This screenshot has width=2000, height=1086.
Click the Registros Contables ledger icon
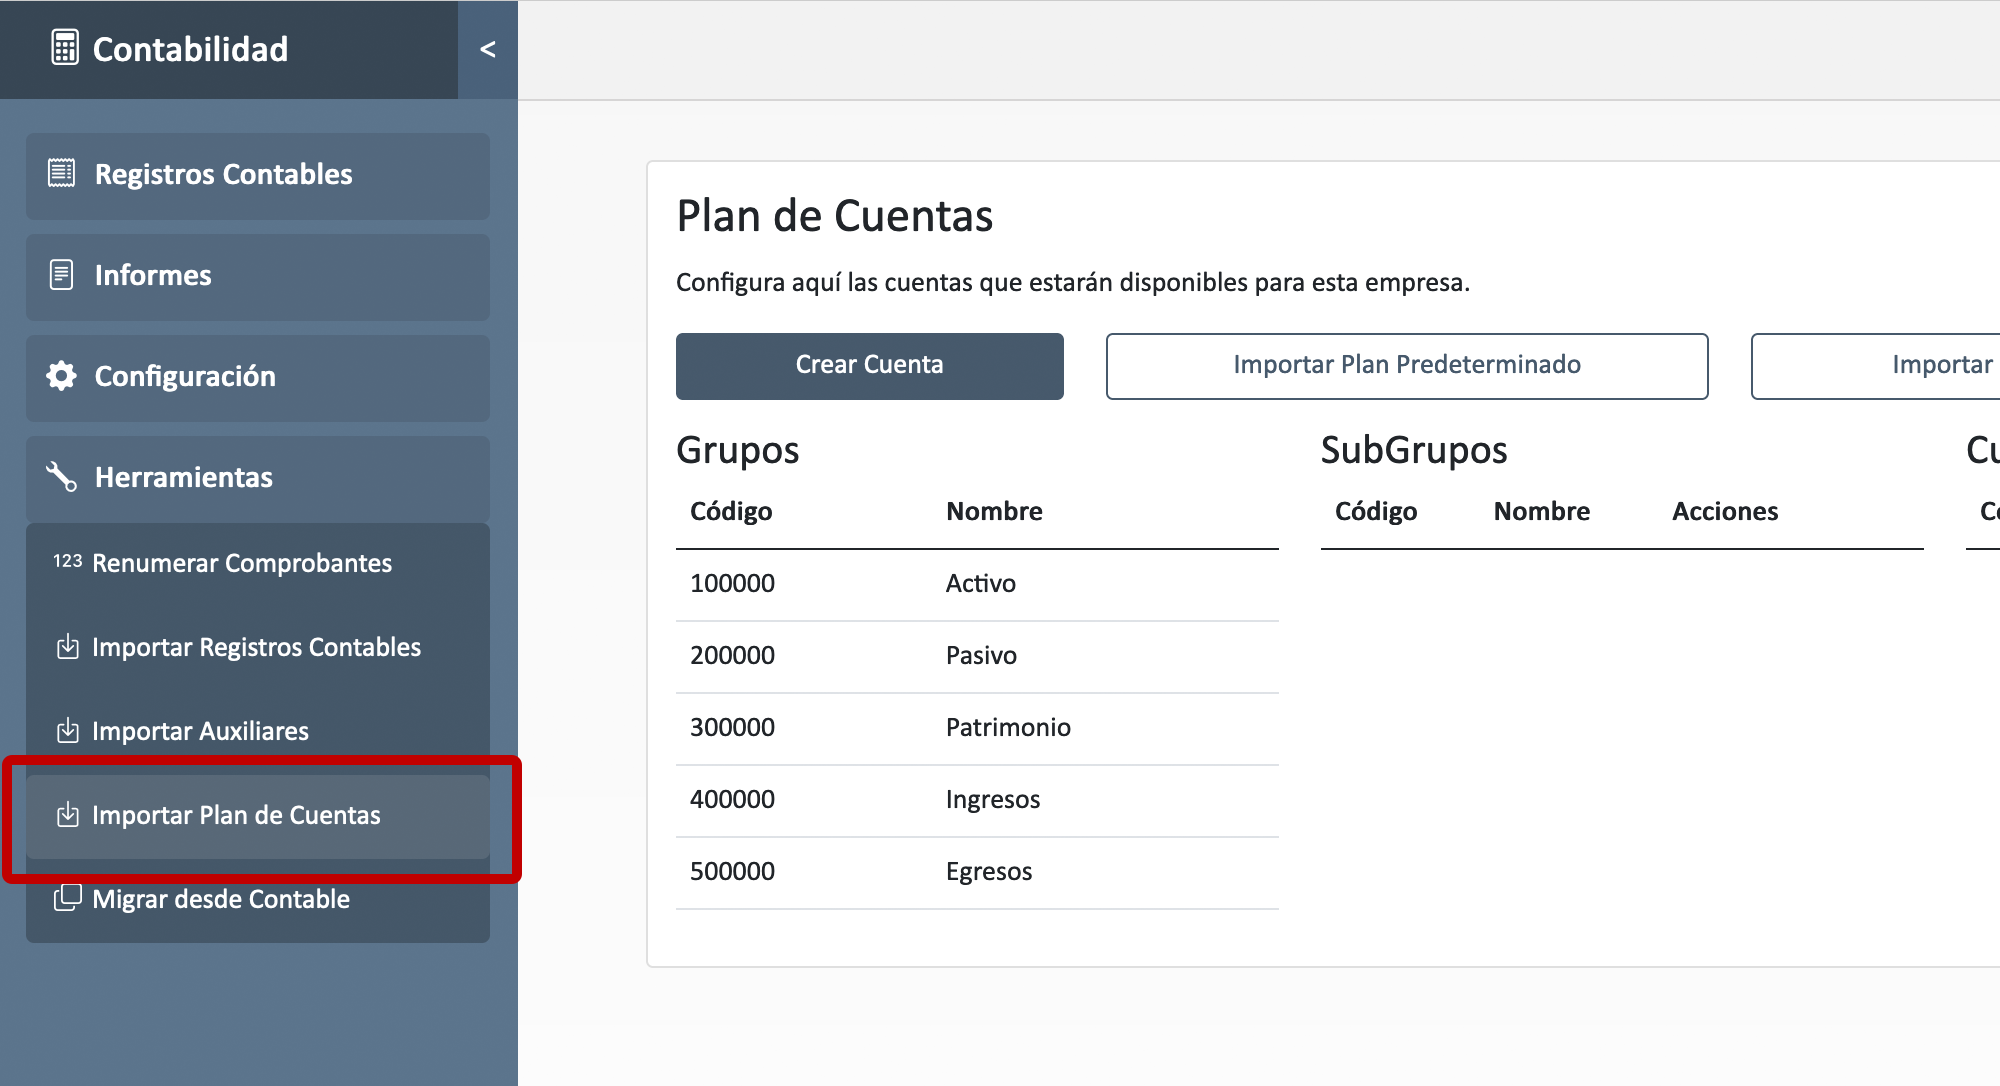[62, 174]
